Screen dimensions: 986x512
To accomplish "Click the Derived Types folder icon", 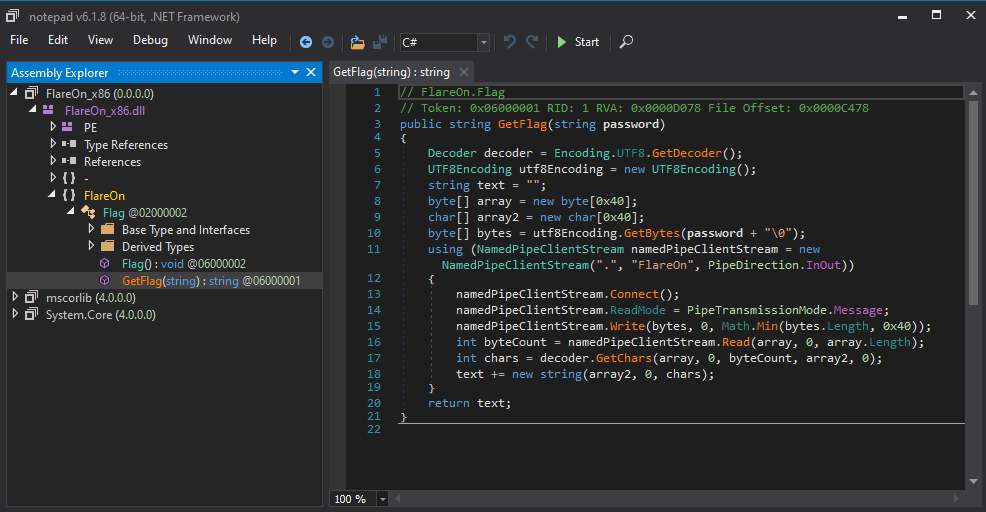I will [x=108, y=246].
